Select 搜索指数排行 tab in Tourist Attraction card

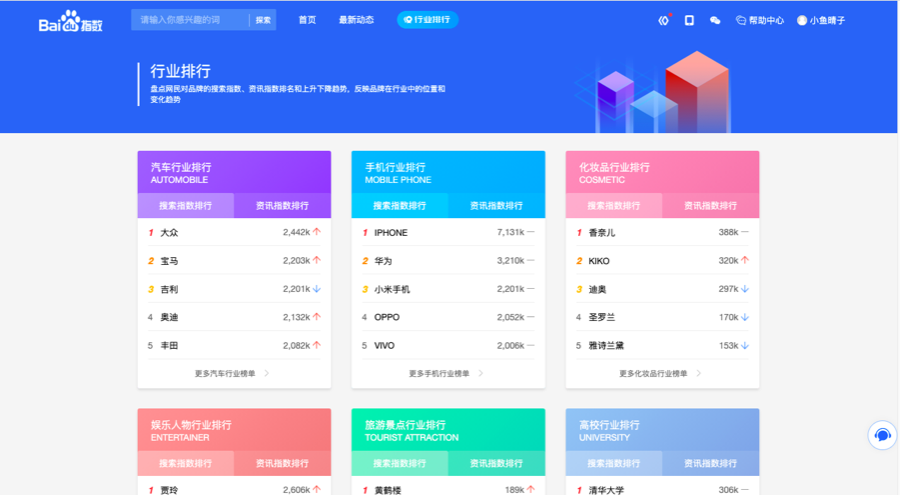(x=399, y=463)
